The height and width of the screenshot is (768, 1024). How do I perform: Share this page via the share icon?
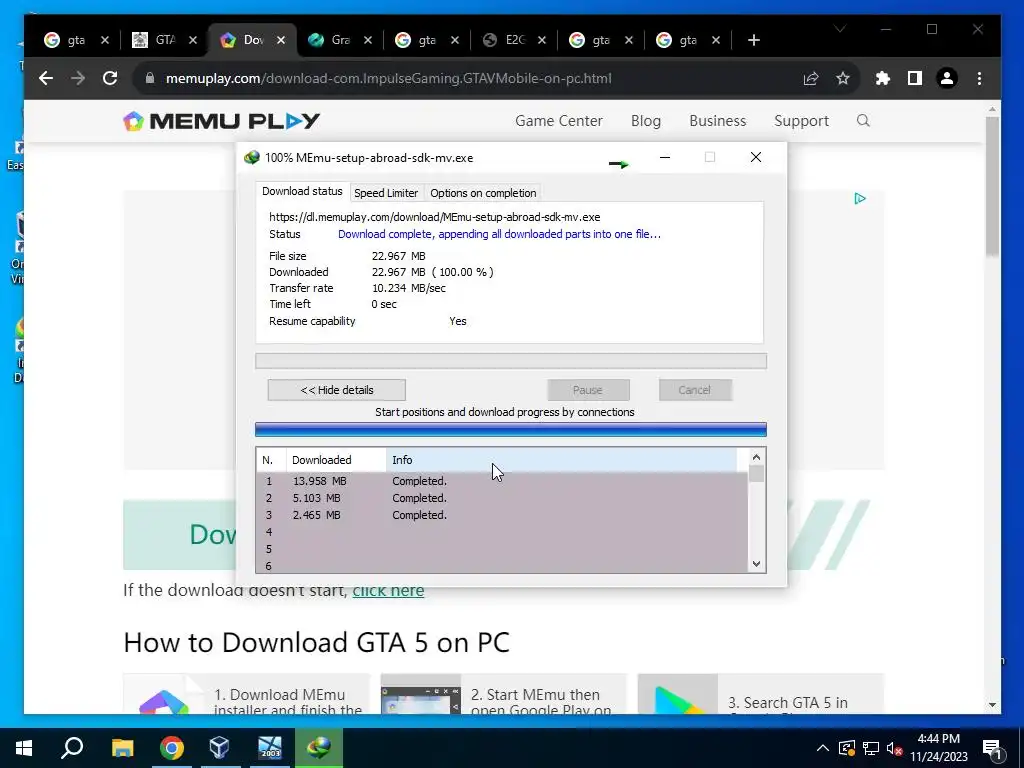[x=810, y=78]
